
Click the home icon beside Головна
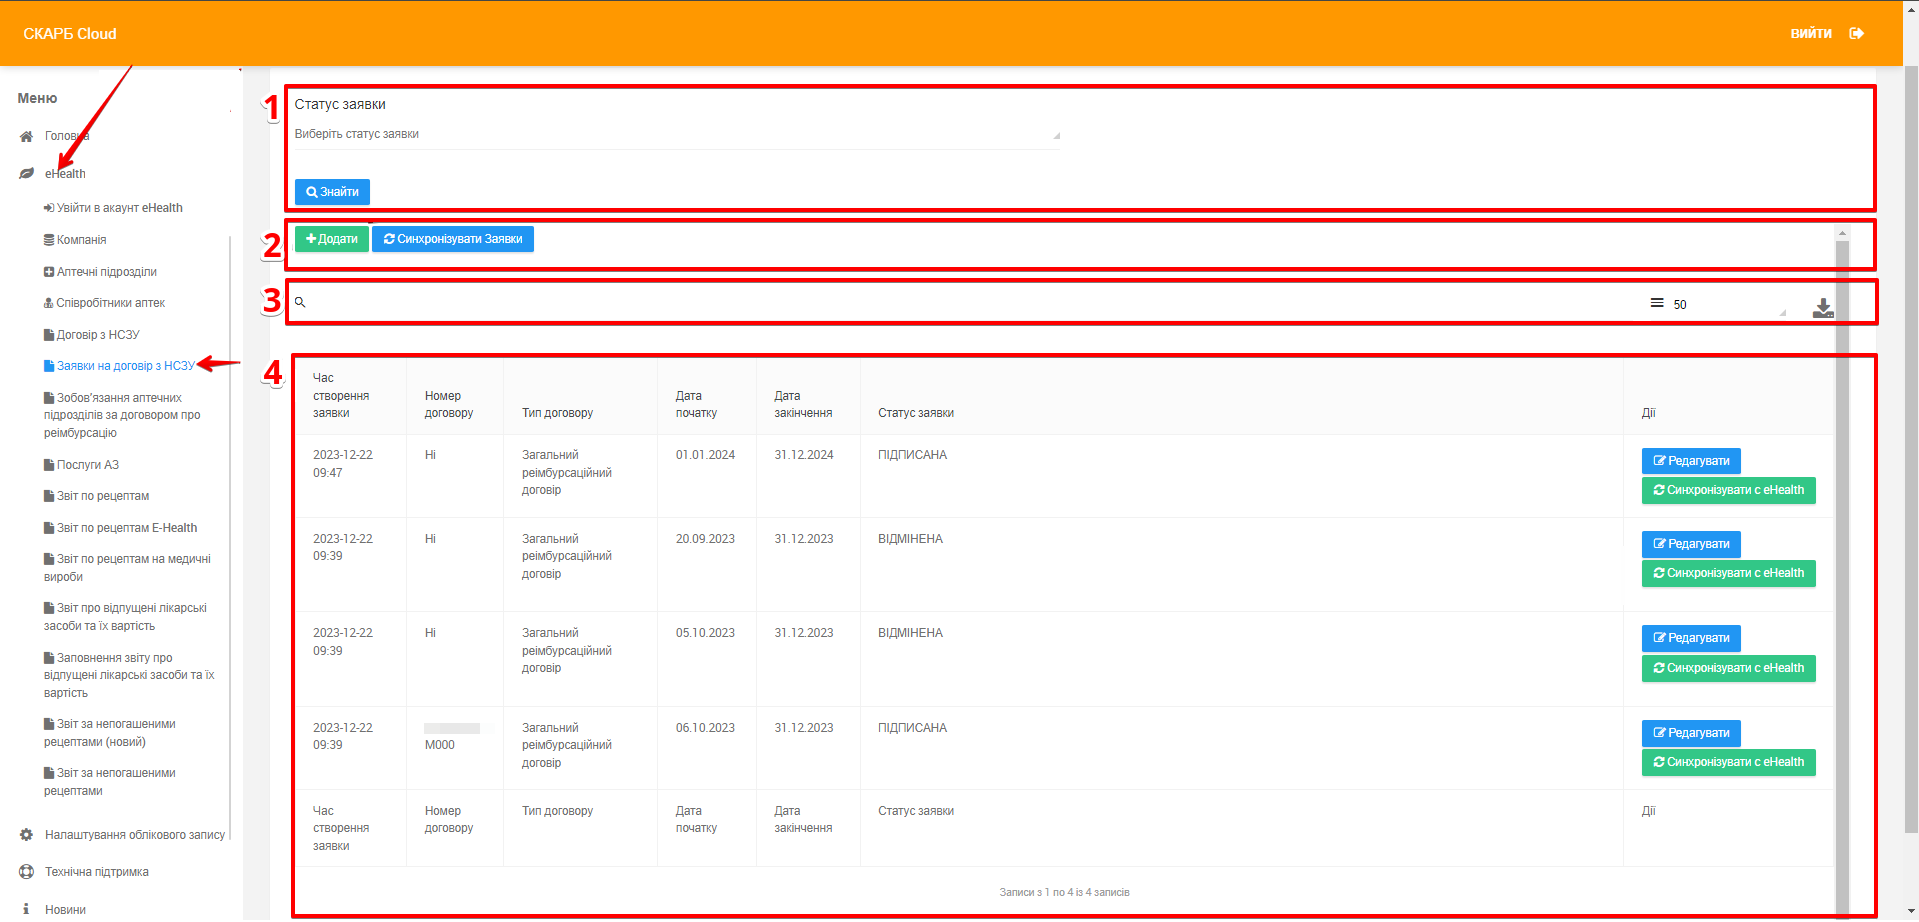click(27, 137)
